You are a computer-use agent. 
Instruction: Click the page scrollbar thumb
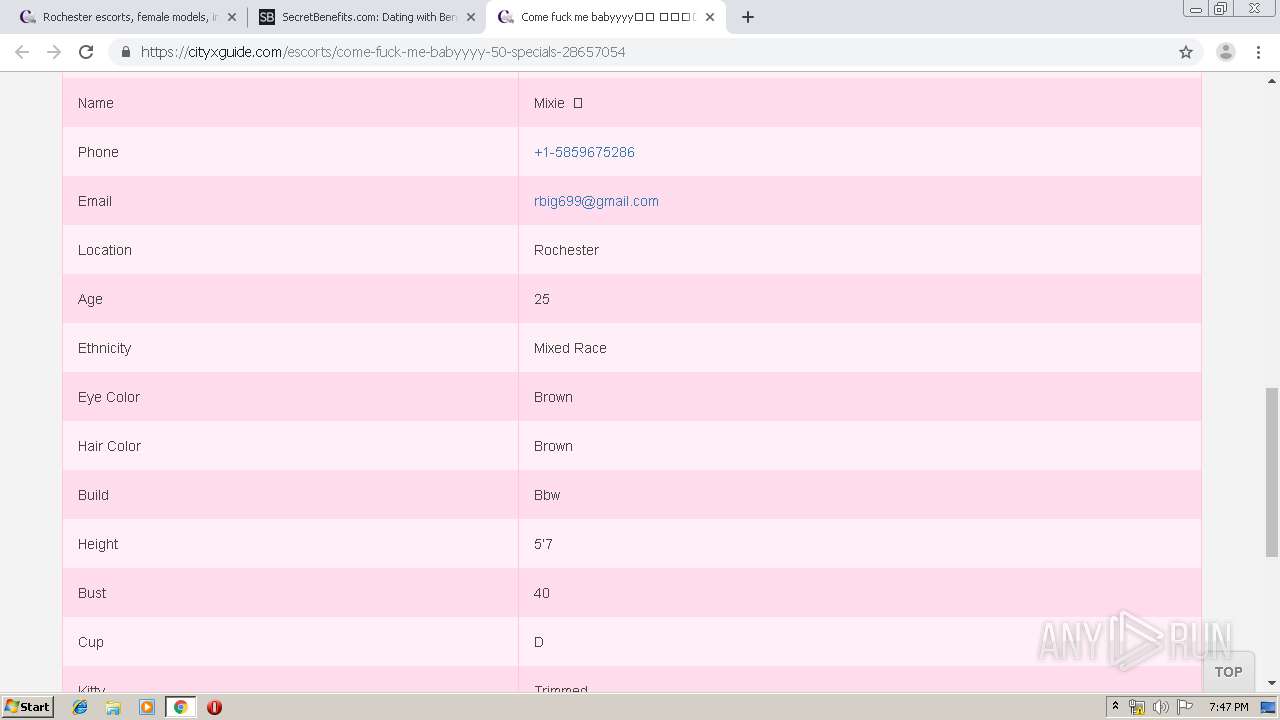pos(1272,472)
